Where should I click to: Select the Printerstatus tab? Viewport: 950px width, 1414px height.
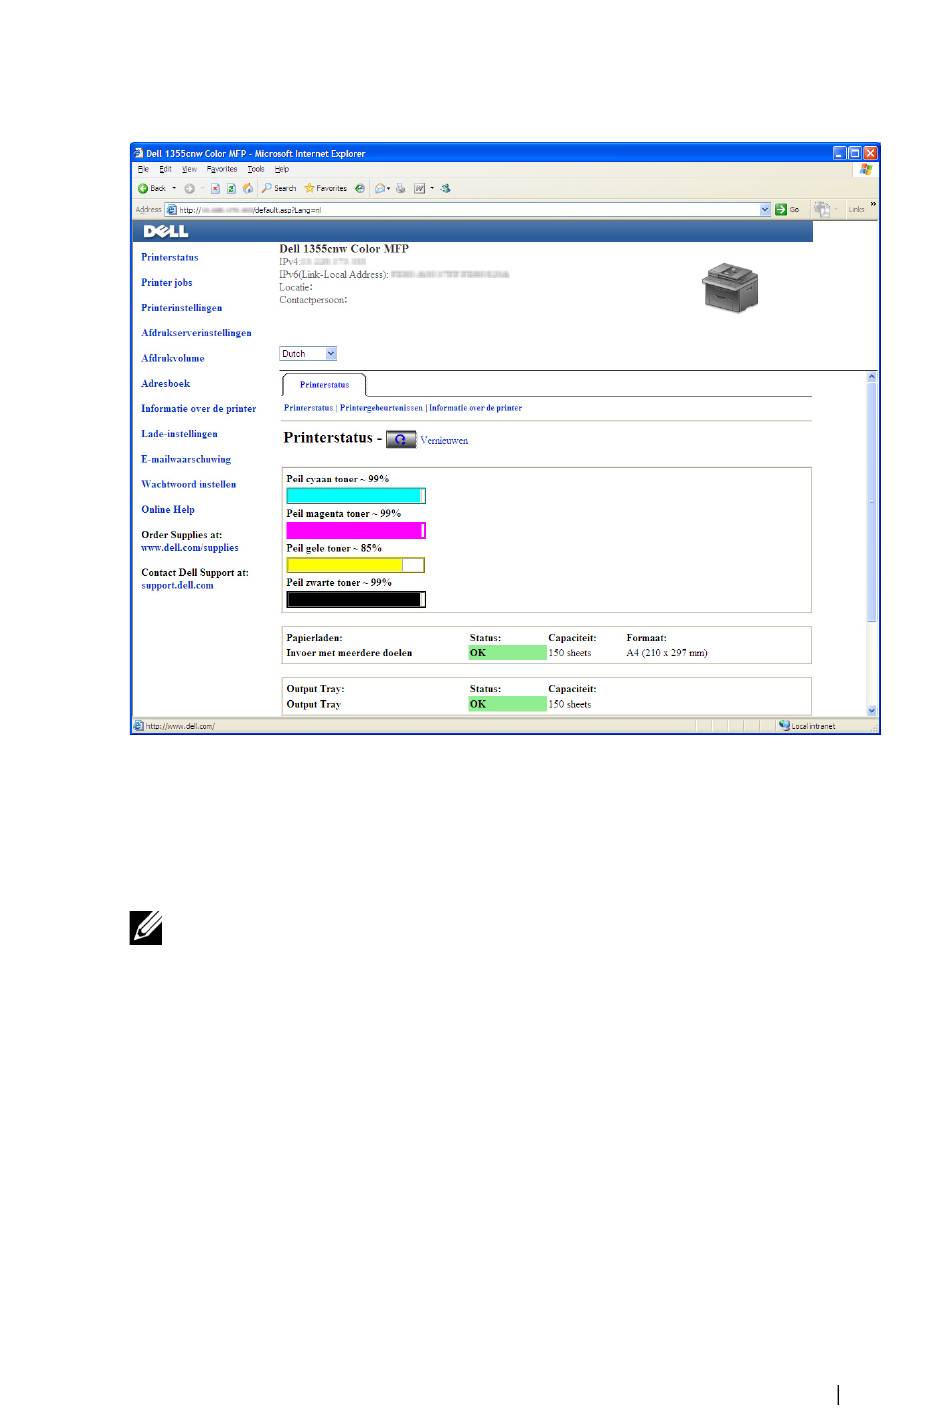tap(324, 385)
